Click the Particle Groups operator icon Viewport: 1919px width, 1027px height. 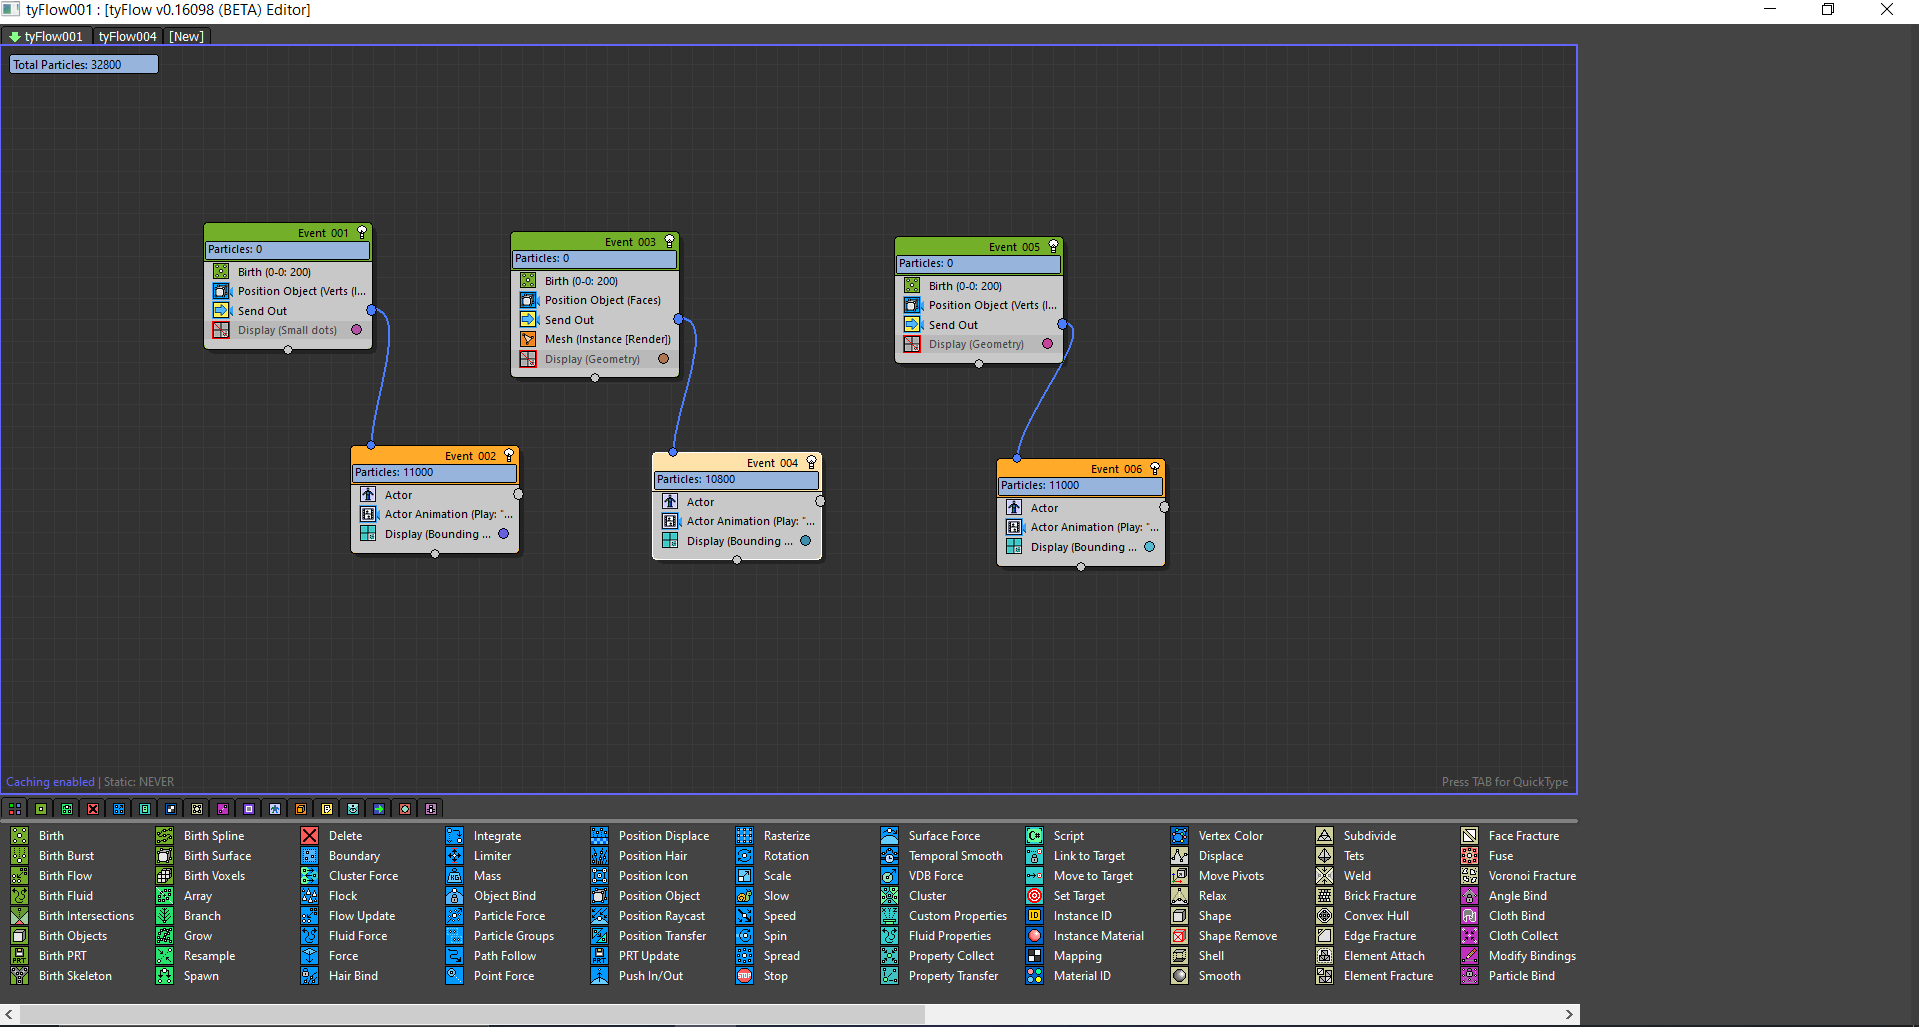coord(455,936)
